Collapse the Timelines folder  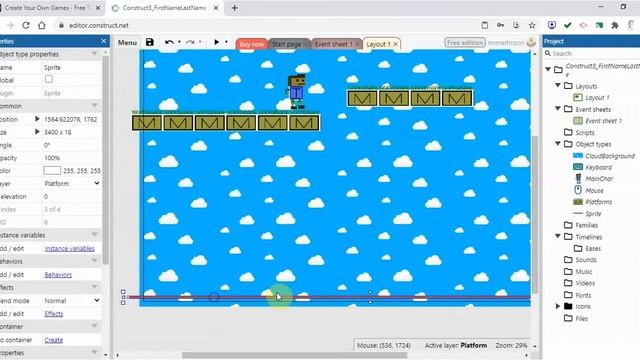558,236
